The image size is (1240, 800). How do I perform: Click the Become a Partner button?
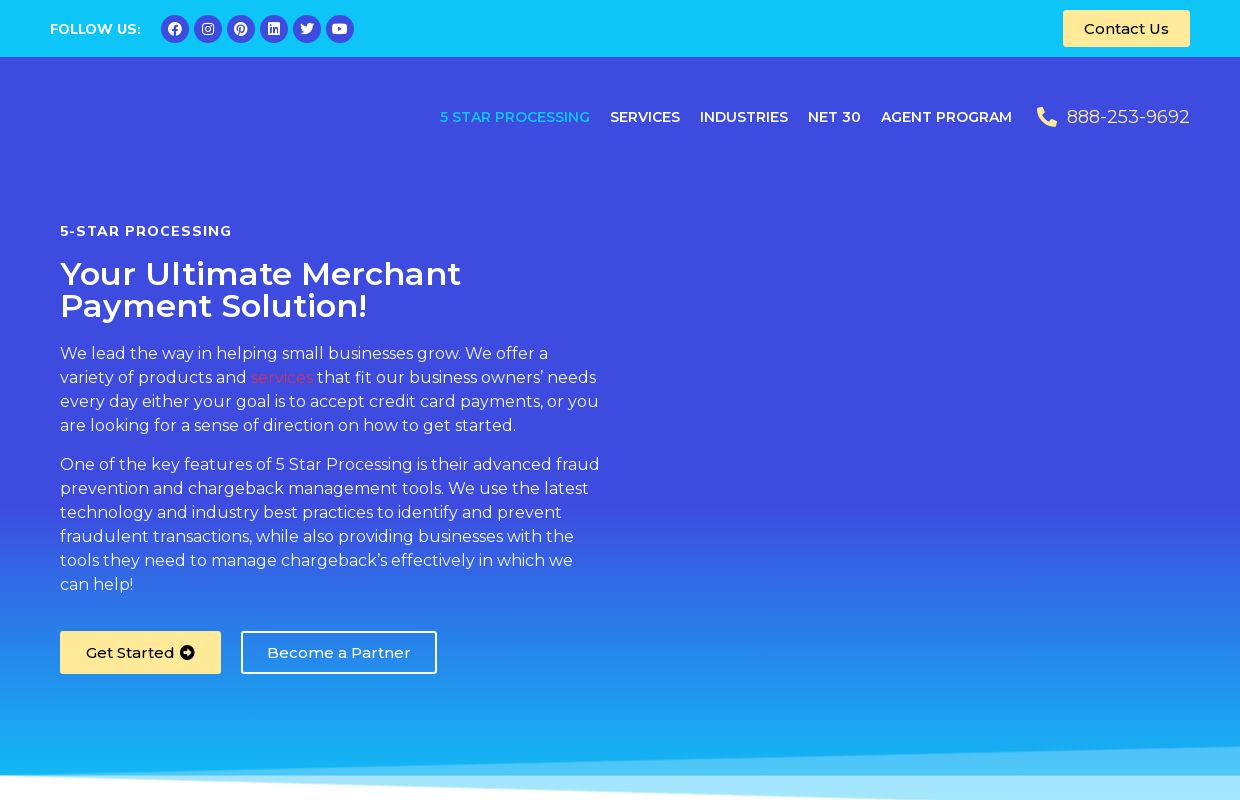(339, 652)
